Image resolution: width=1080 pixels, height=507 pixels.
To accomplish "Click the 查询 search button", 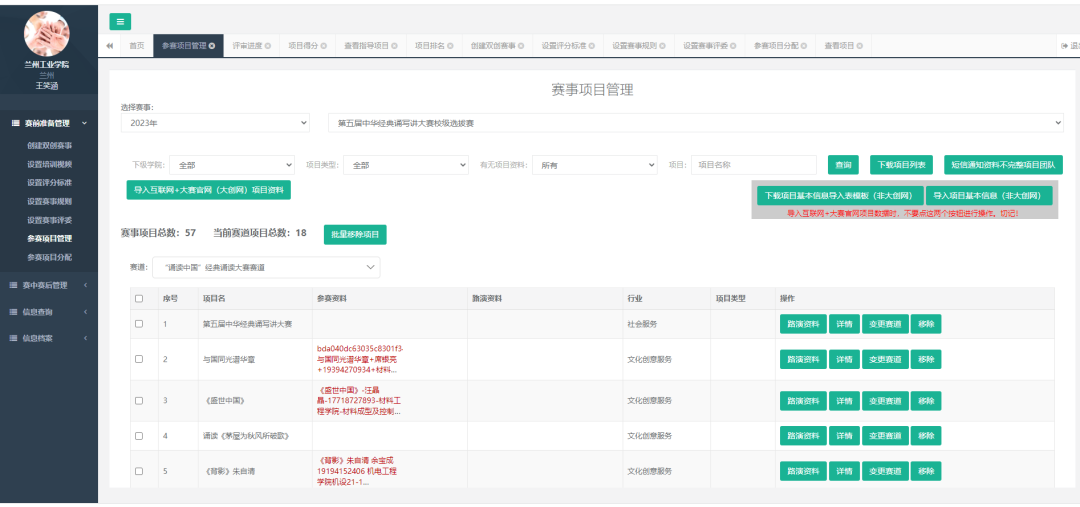I will [843, 165].
